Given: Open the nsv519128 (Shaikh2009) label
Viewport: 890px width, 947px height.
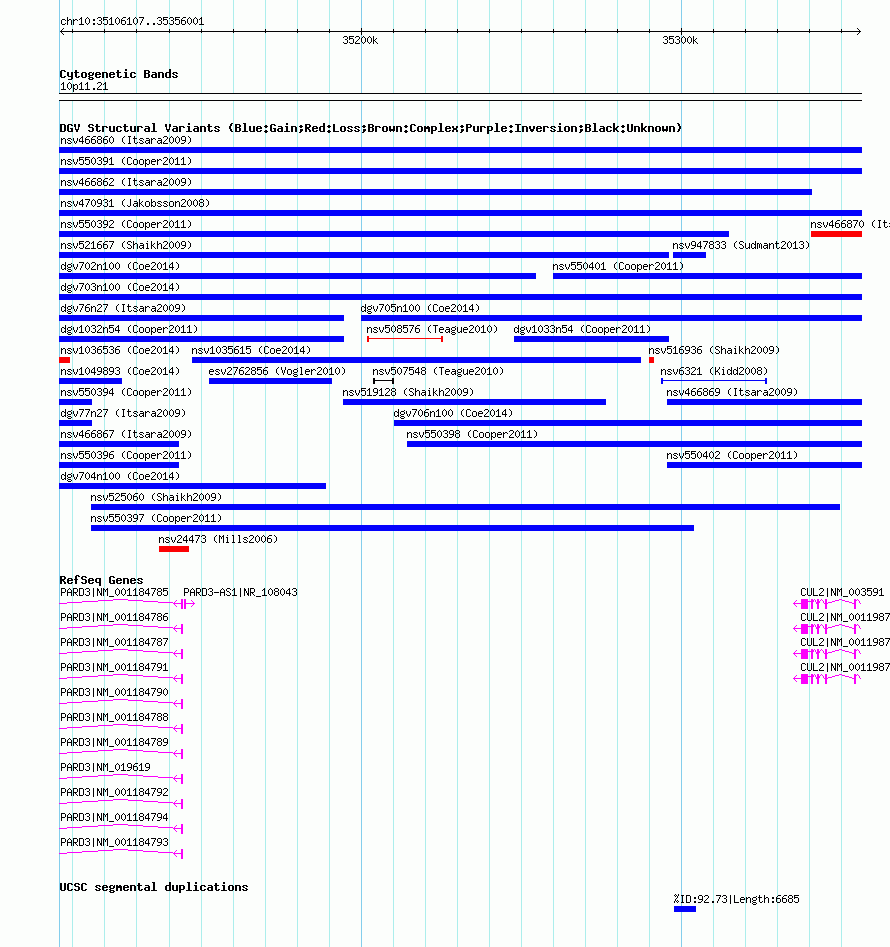Looking at the screenshot, I should [x=408, y=393].
